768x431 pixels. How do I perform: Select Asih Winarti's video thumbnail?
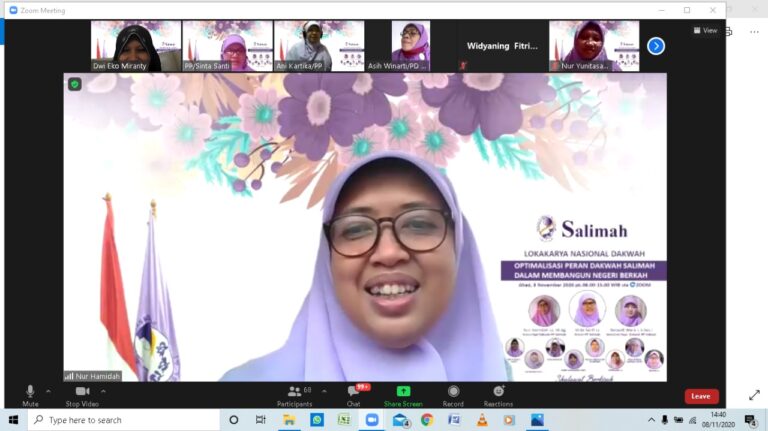pos(410,46)
